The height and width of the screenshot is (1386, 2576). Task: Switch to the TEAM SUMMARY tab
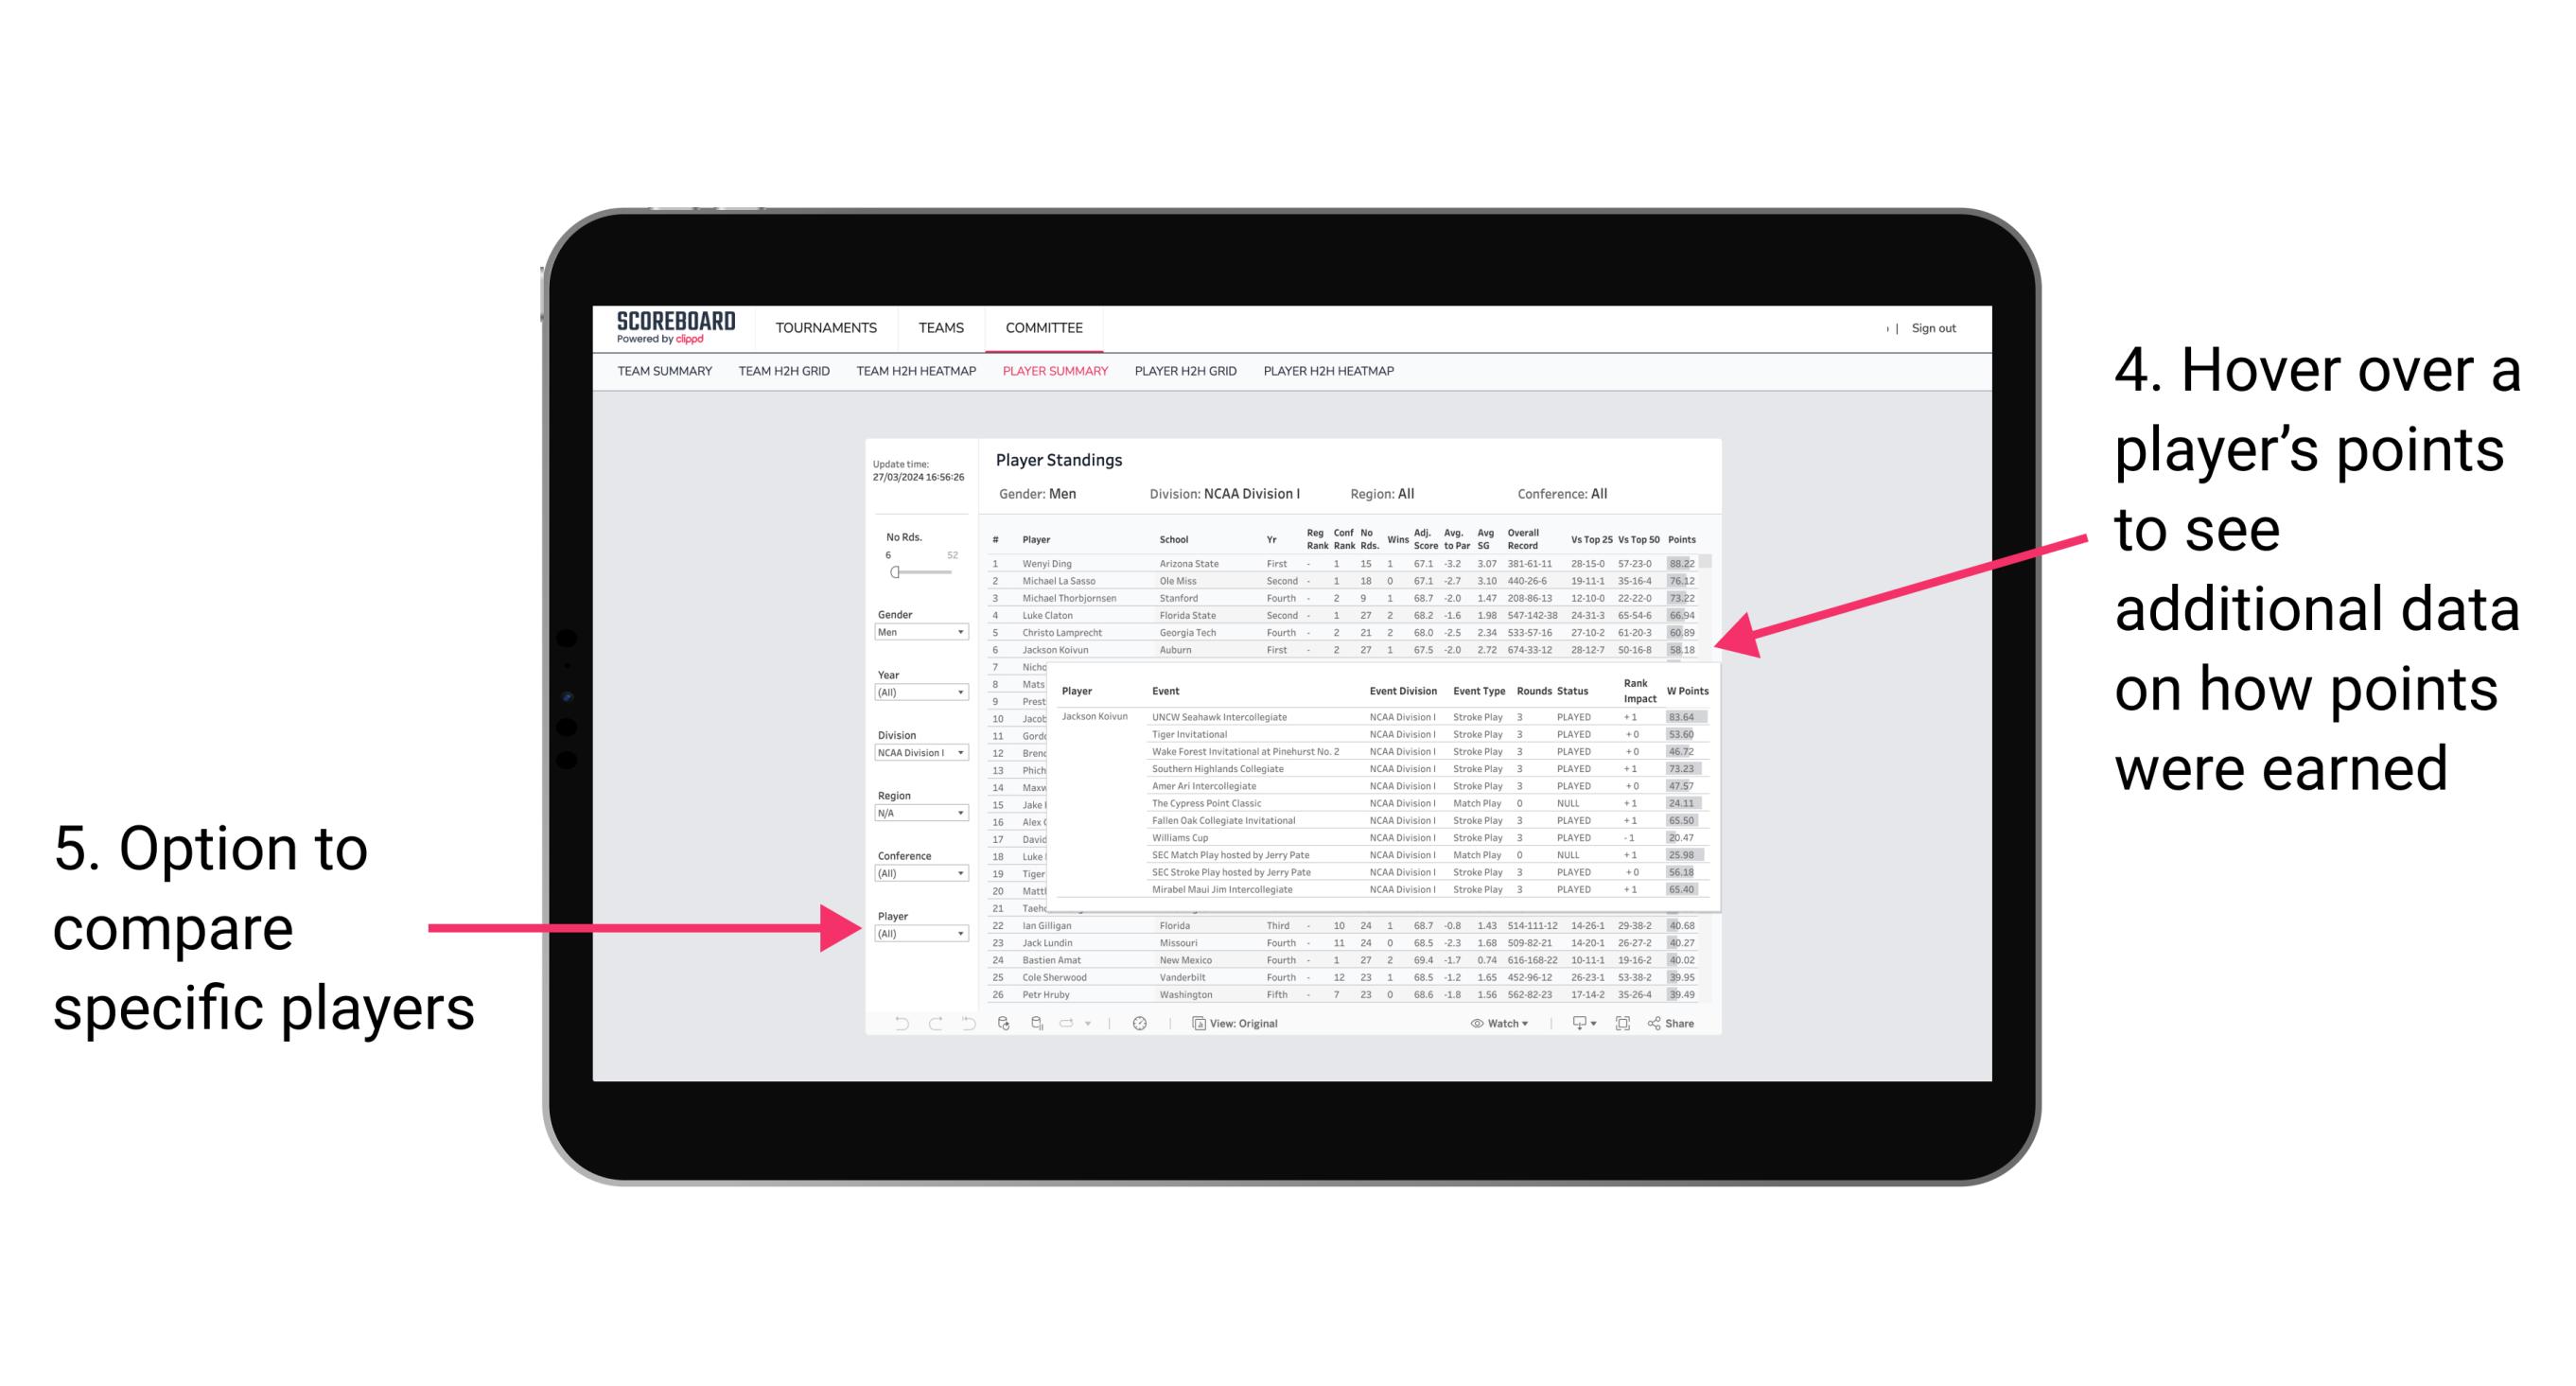pos(669,376)
